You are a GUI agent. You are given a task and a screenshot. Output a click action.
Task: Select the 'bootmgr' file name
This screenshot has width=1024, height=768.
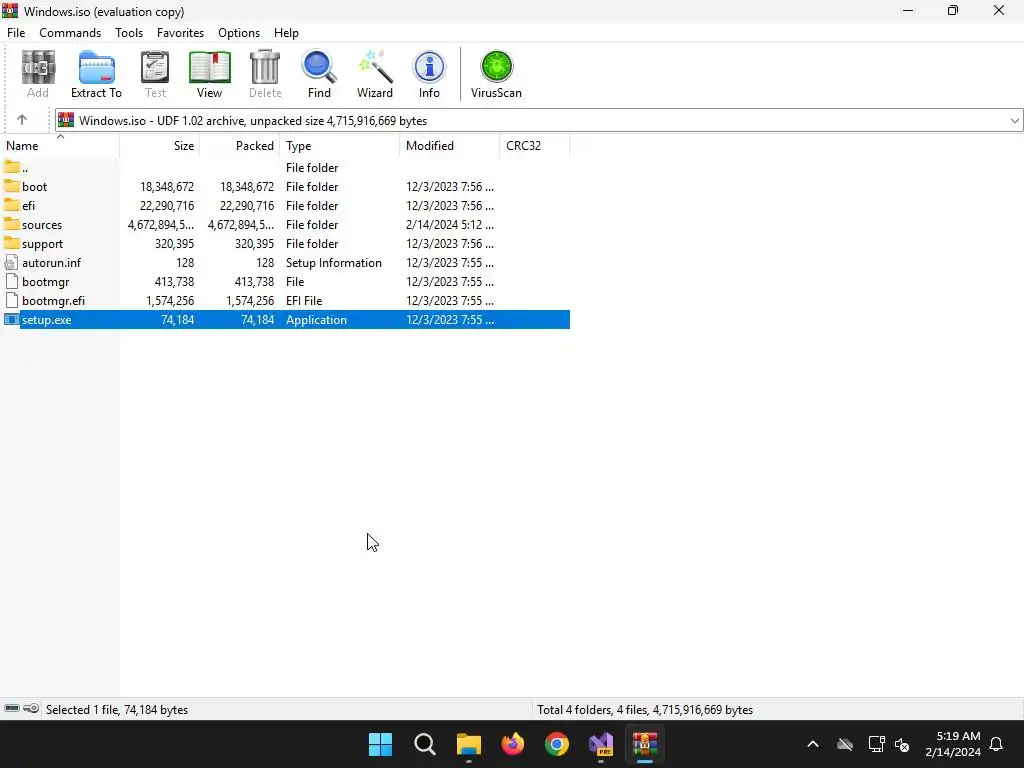coord(46,281)
